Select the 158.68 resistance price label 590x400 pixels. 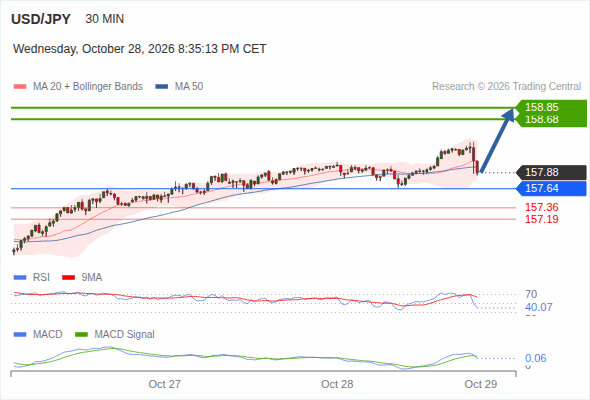542,119
